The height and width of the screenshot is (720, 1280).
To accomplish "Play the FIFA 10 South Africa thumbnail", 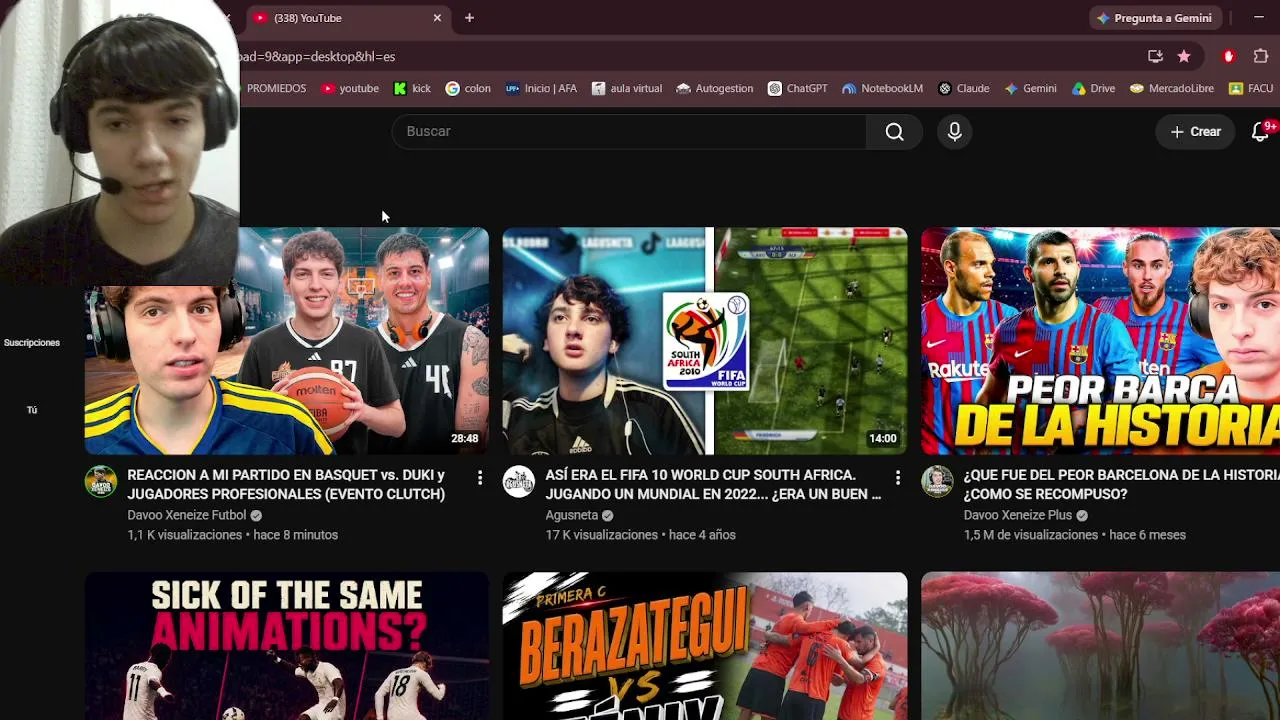I will click(x=705, y=341).
